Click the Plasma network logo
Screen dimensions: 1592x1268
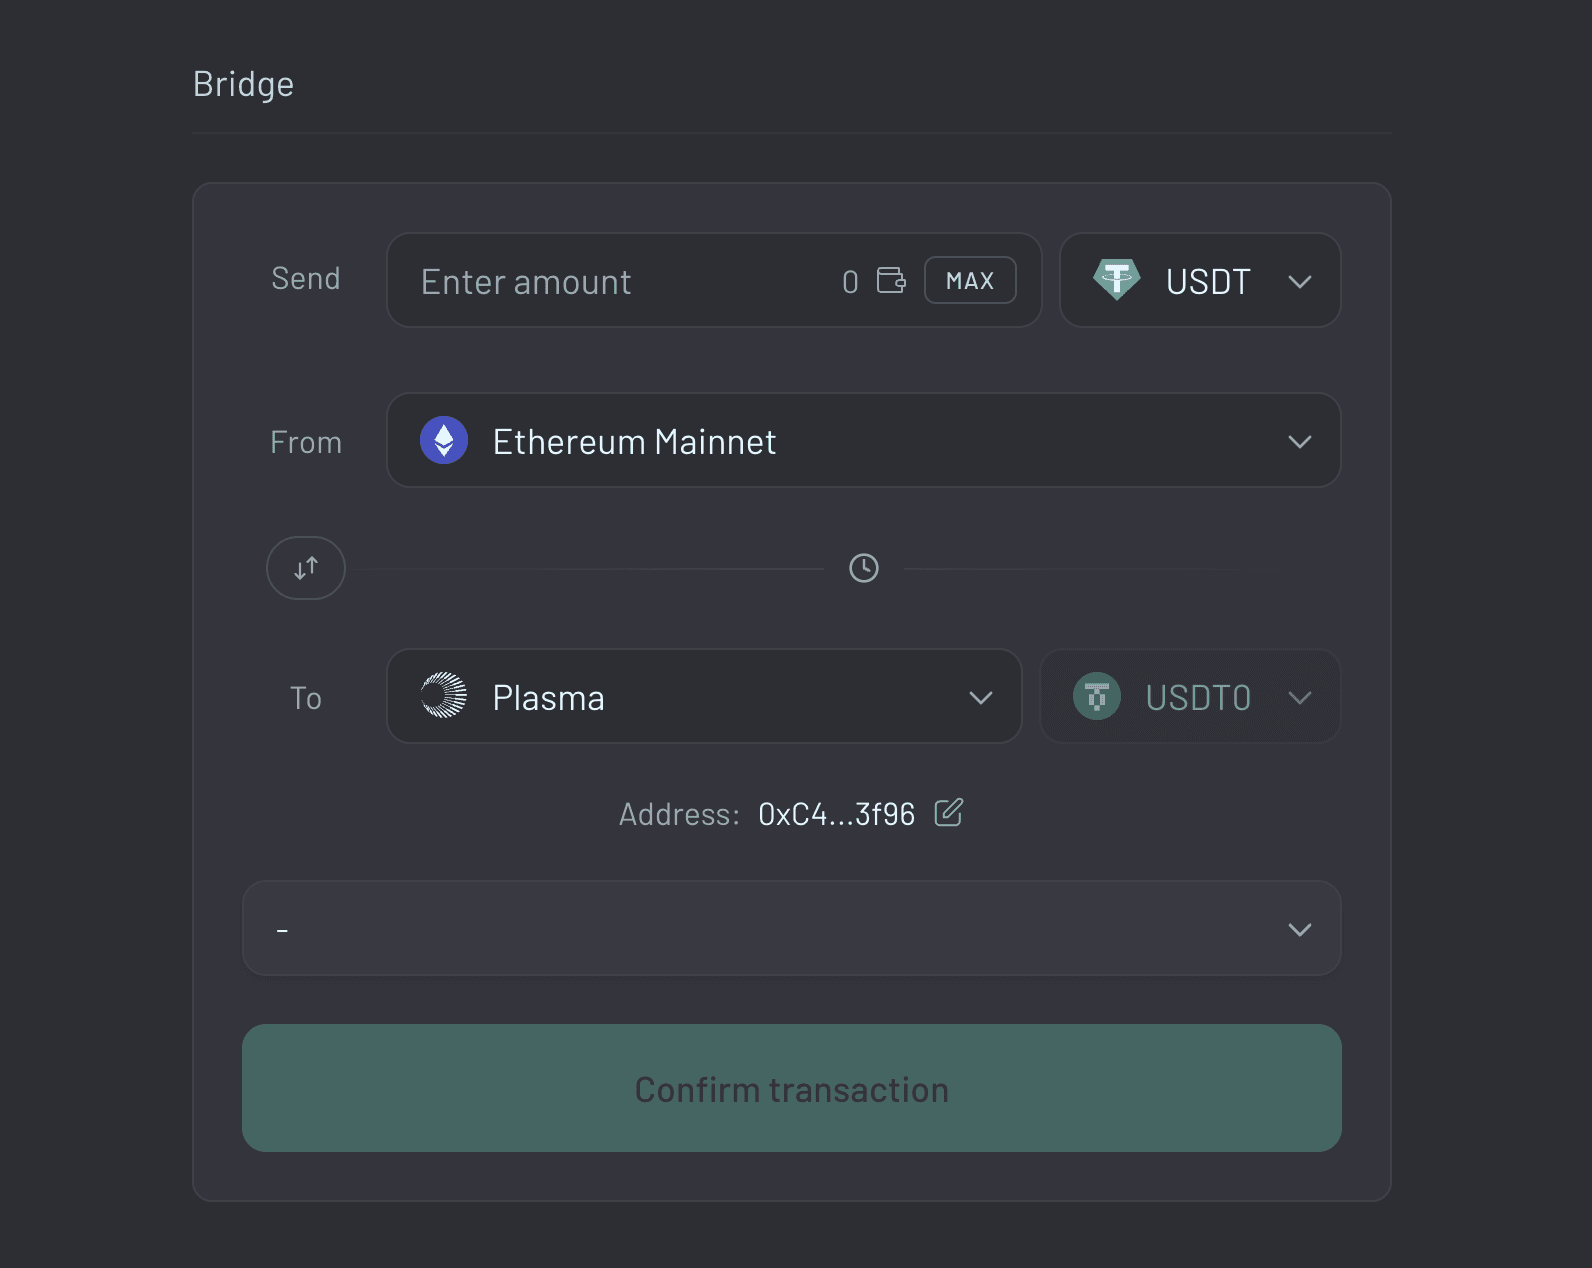[444, 697]
